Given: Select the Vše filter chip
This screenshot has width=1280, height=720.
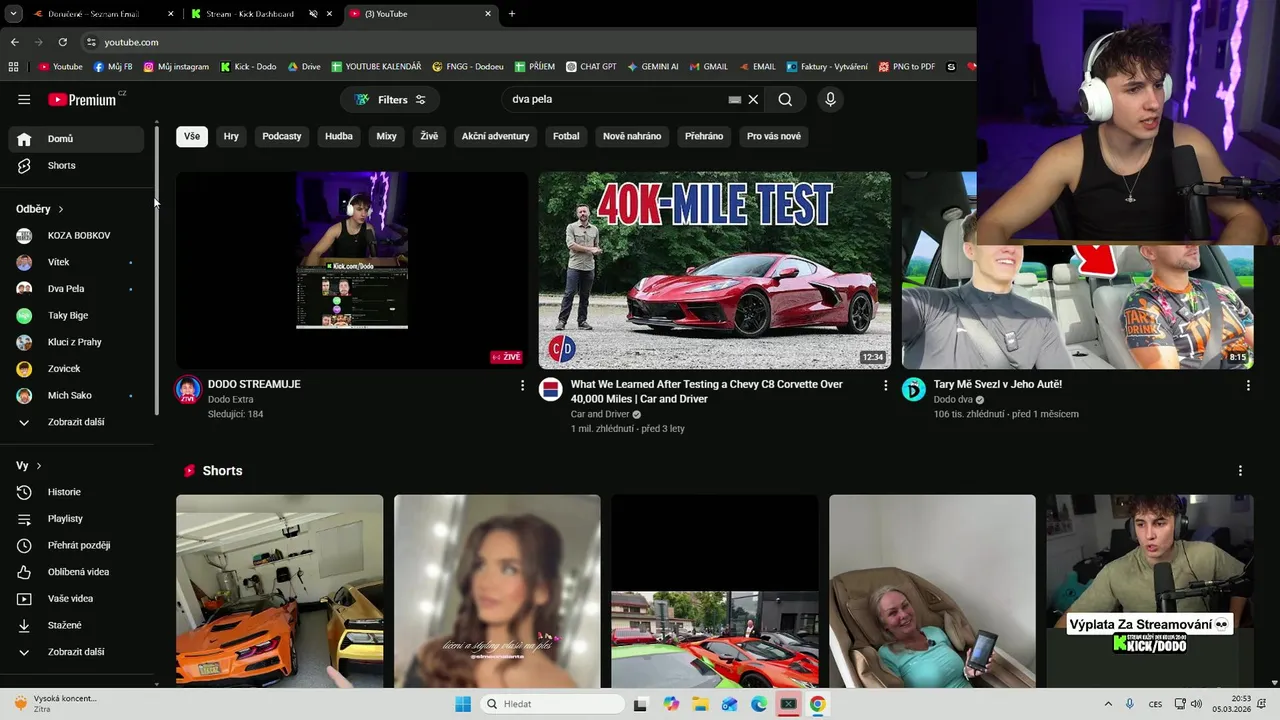Looking at the screenshot, I should click(x=192, y=136).
